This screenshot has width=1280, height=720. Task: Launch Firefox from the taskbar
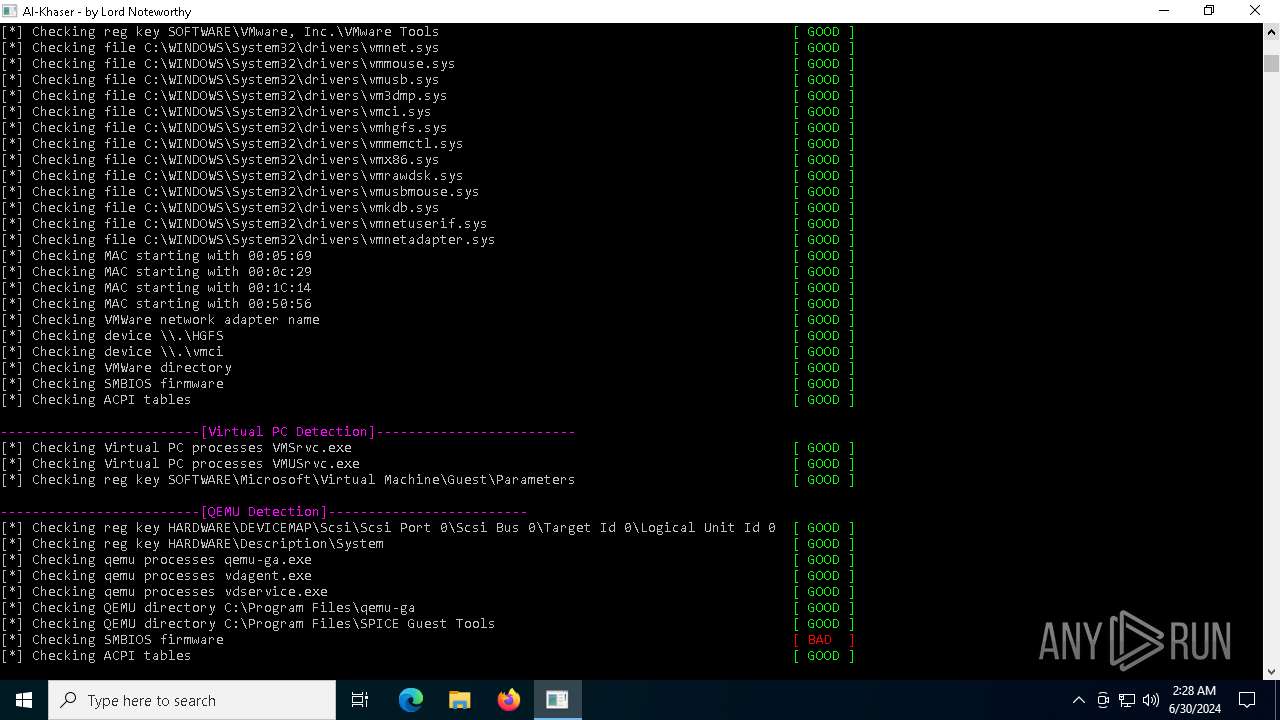tap(509, 700)
